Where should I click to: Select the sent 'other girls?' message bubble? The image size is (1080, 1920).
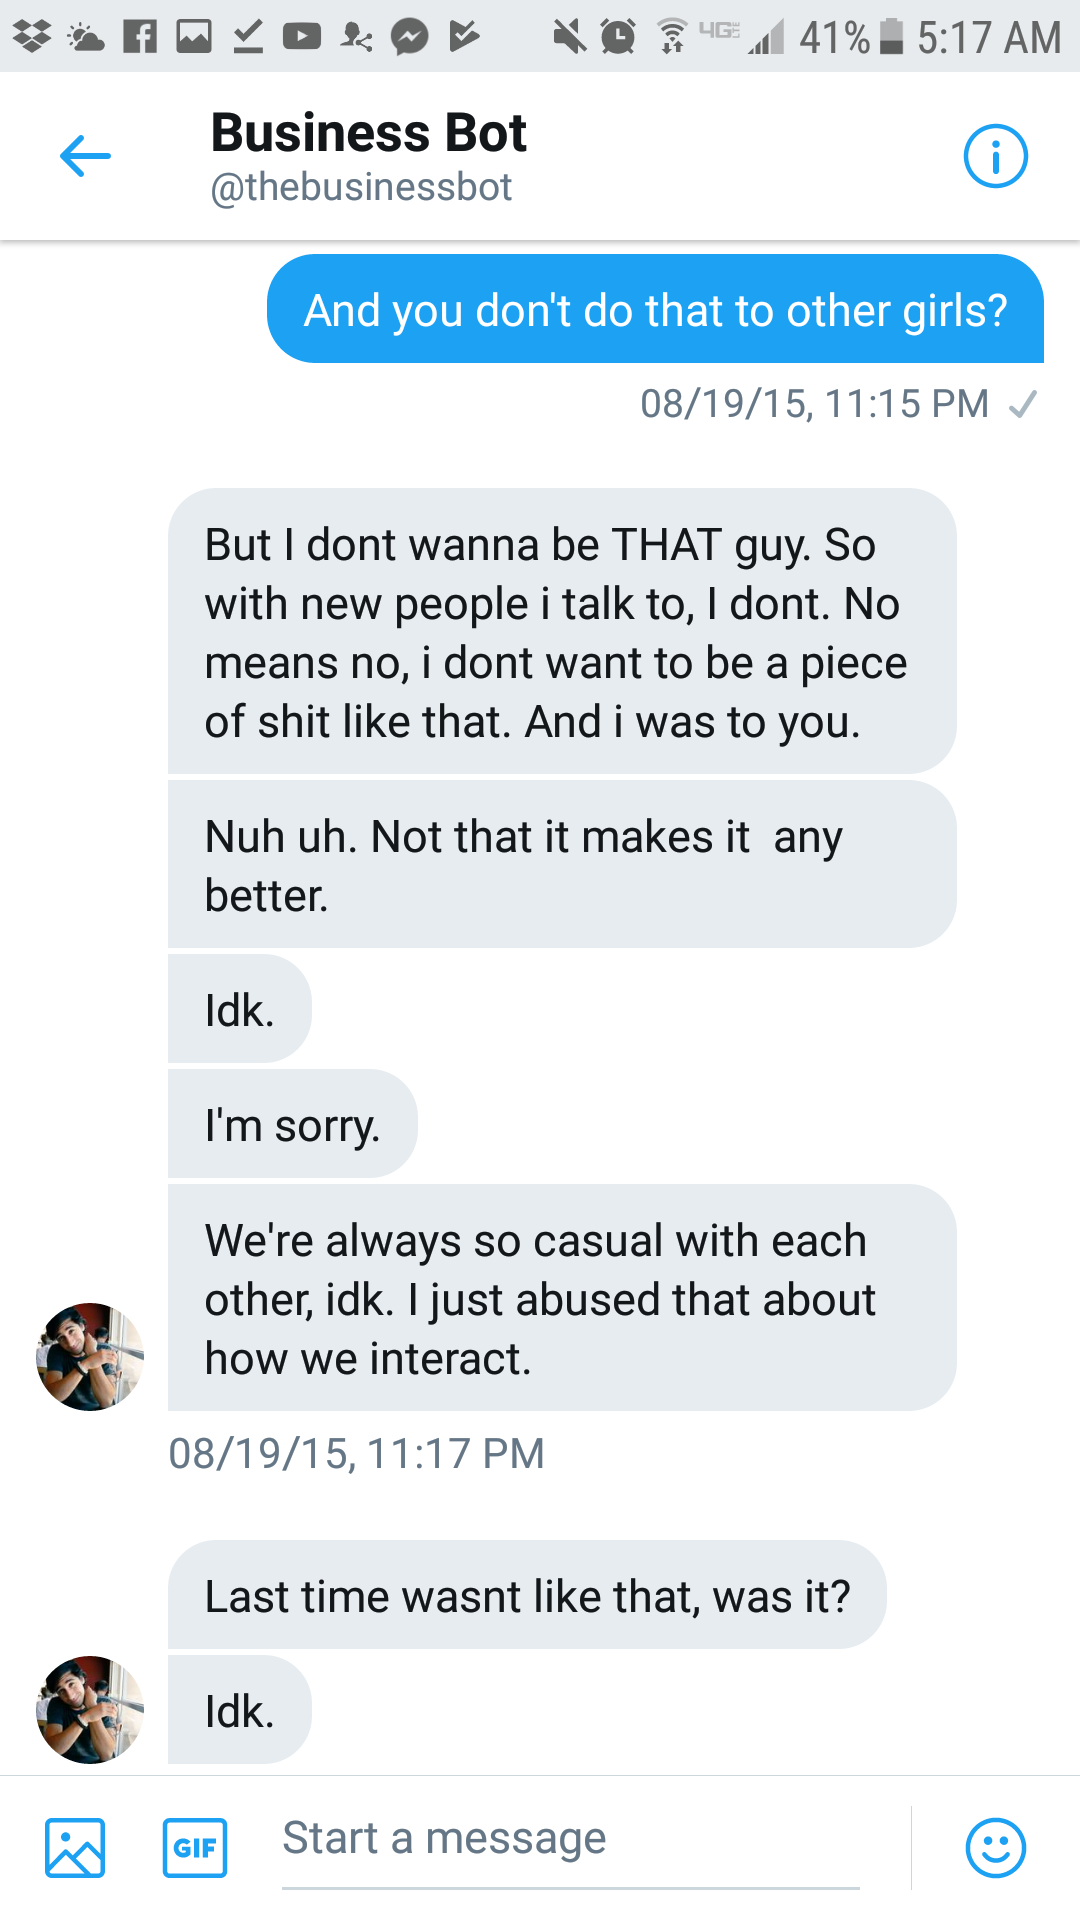pos(655,310)
